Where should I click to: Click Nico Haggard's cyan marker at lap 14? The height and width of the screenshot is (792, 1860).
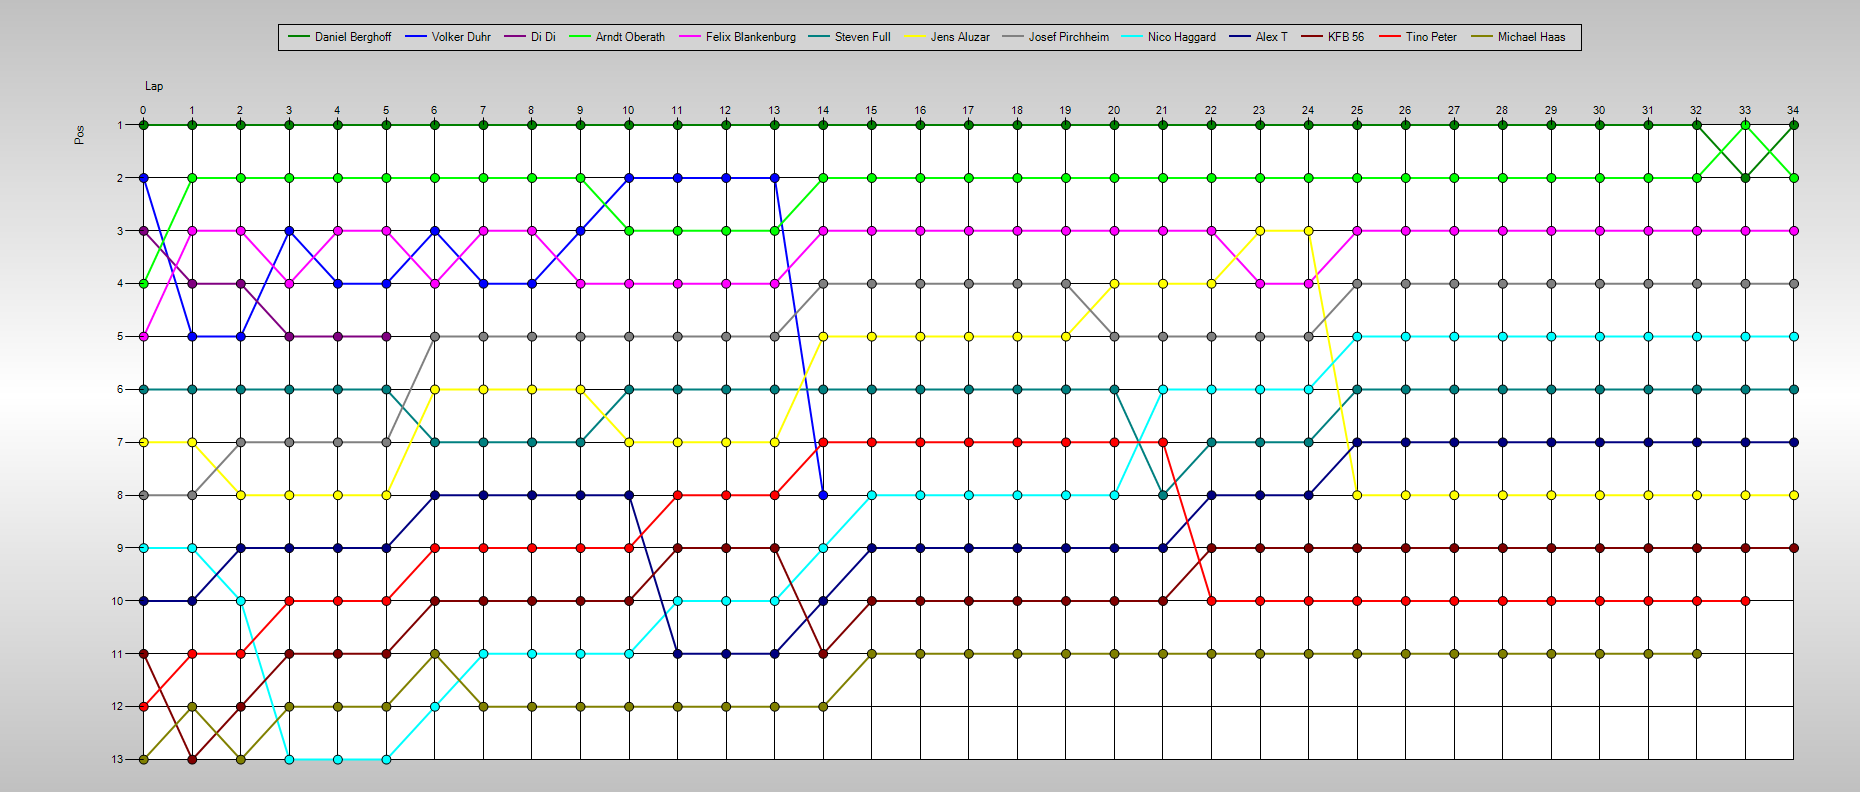(823, 548)
